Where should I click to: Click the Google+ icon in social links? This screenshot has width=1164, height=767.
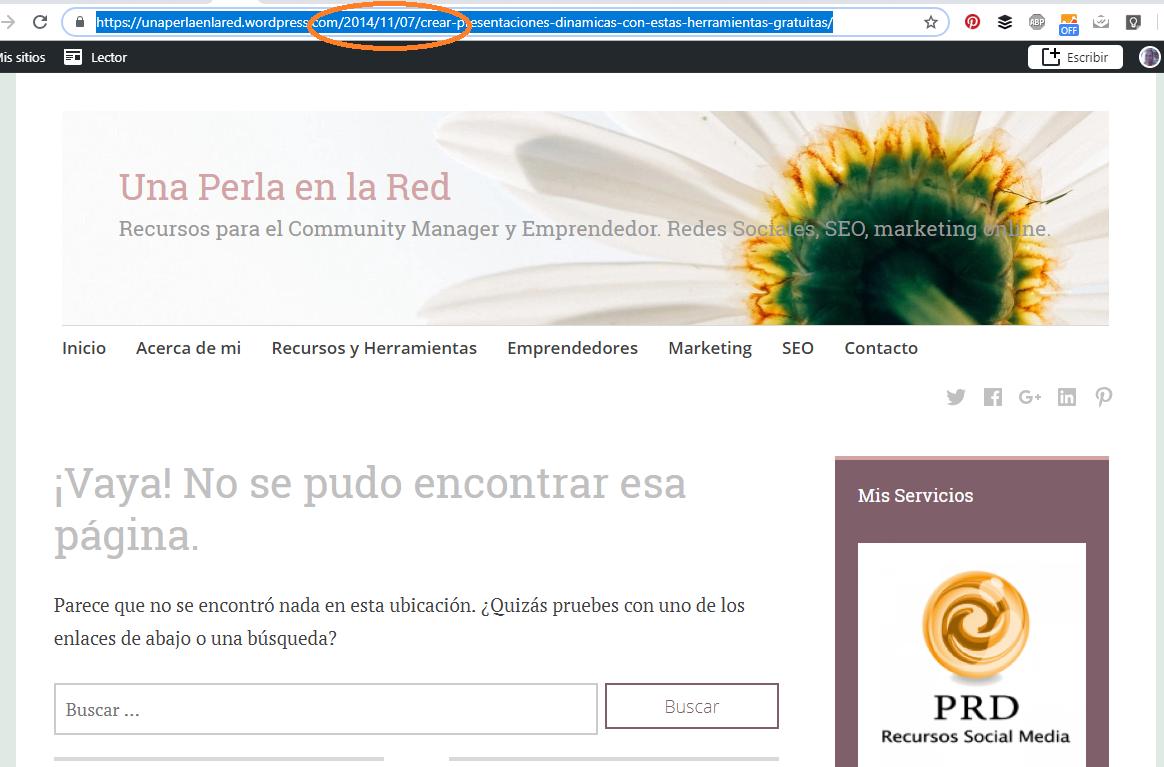tap(1030, 397)
